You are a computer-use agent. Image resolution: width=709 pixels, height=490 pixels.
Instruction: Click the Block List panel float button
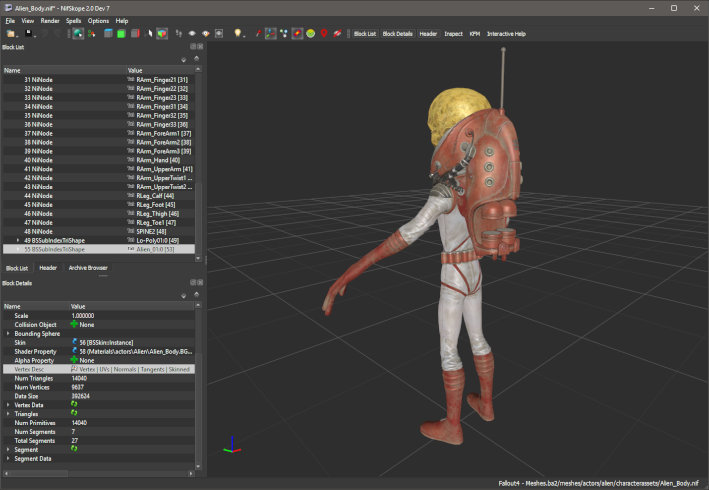[x=193, y=47]
